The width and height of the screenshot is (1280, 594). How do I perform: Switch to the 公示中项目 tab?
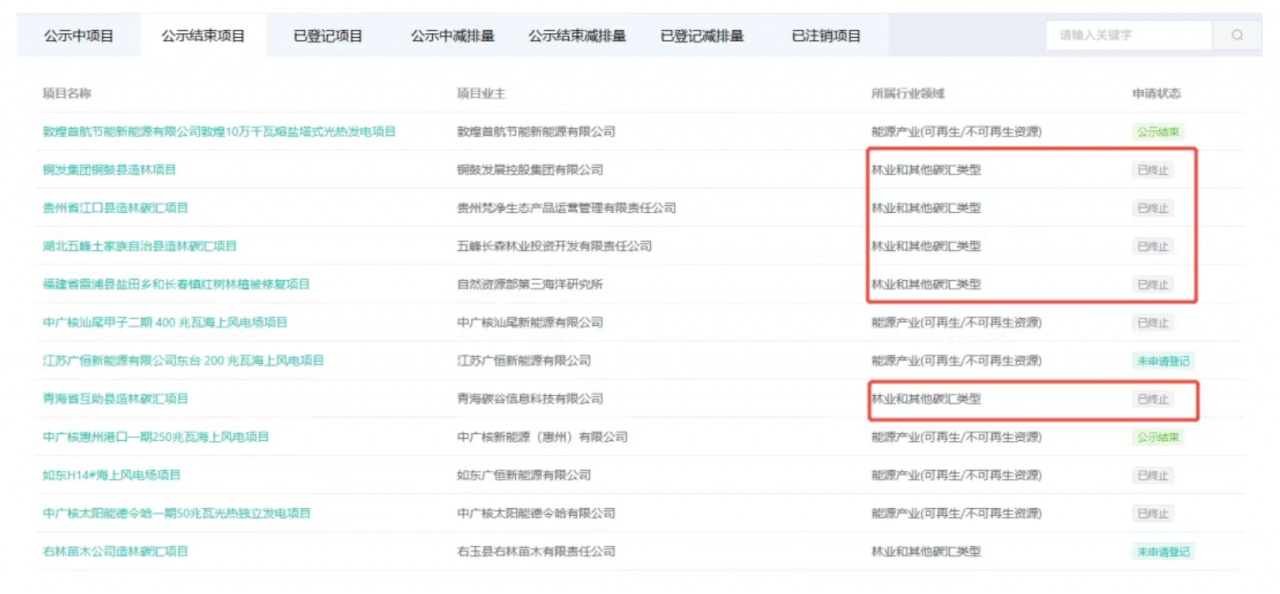click(x=79, y=36)
